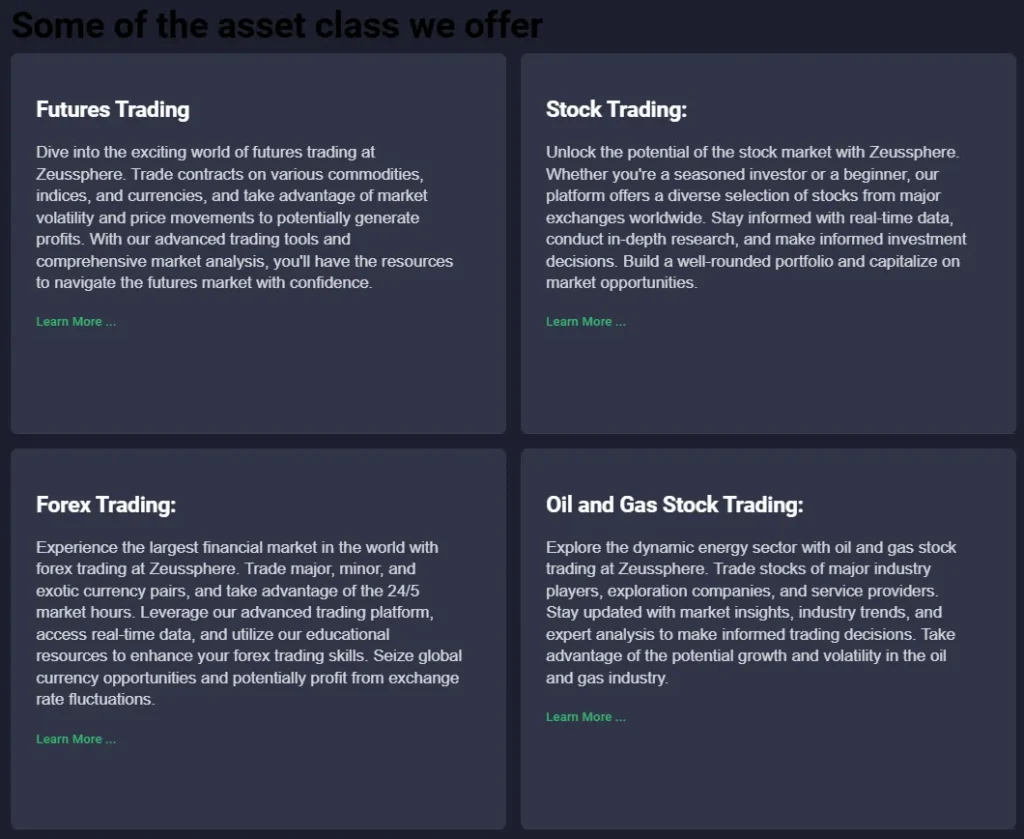Click empty area below Stock Learn More link
Screen dimensions: 1024x839
pos(768,385)
